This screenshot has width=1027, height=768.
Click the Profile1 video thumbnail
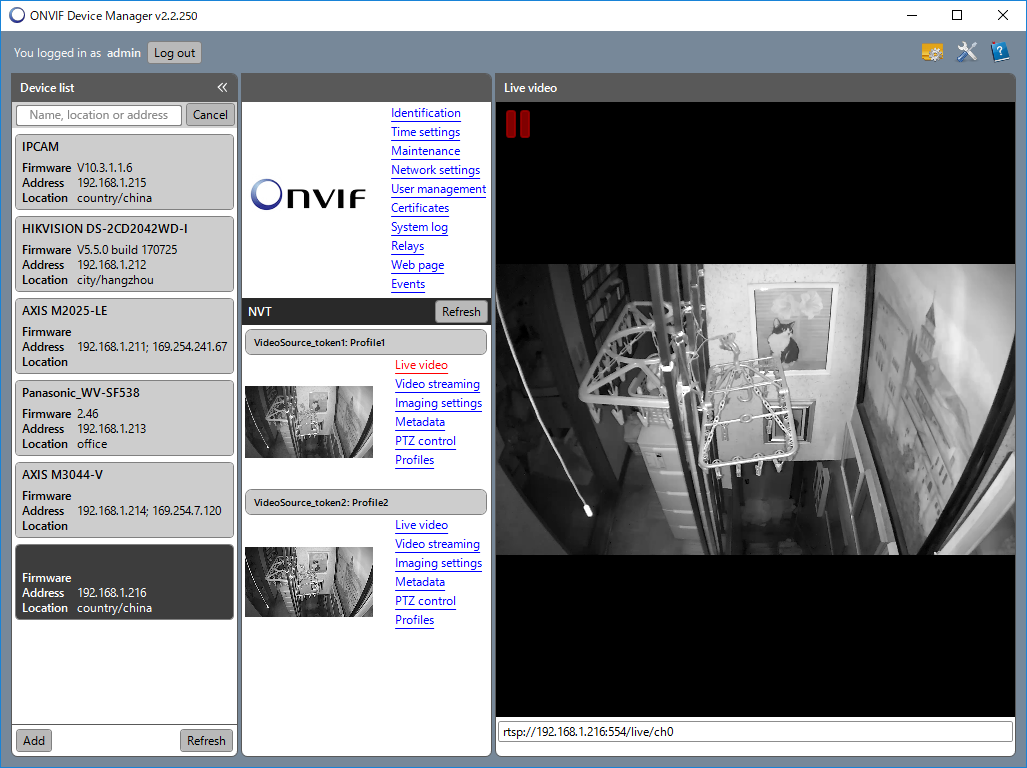pos(309,422)
